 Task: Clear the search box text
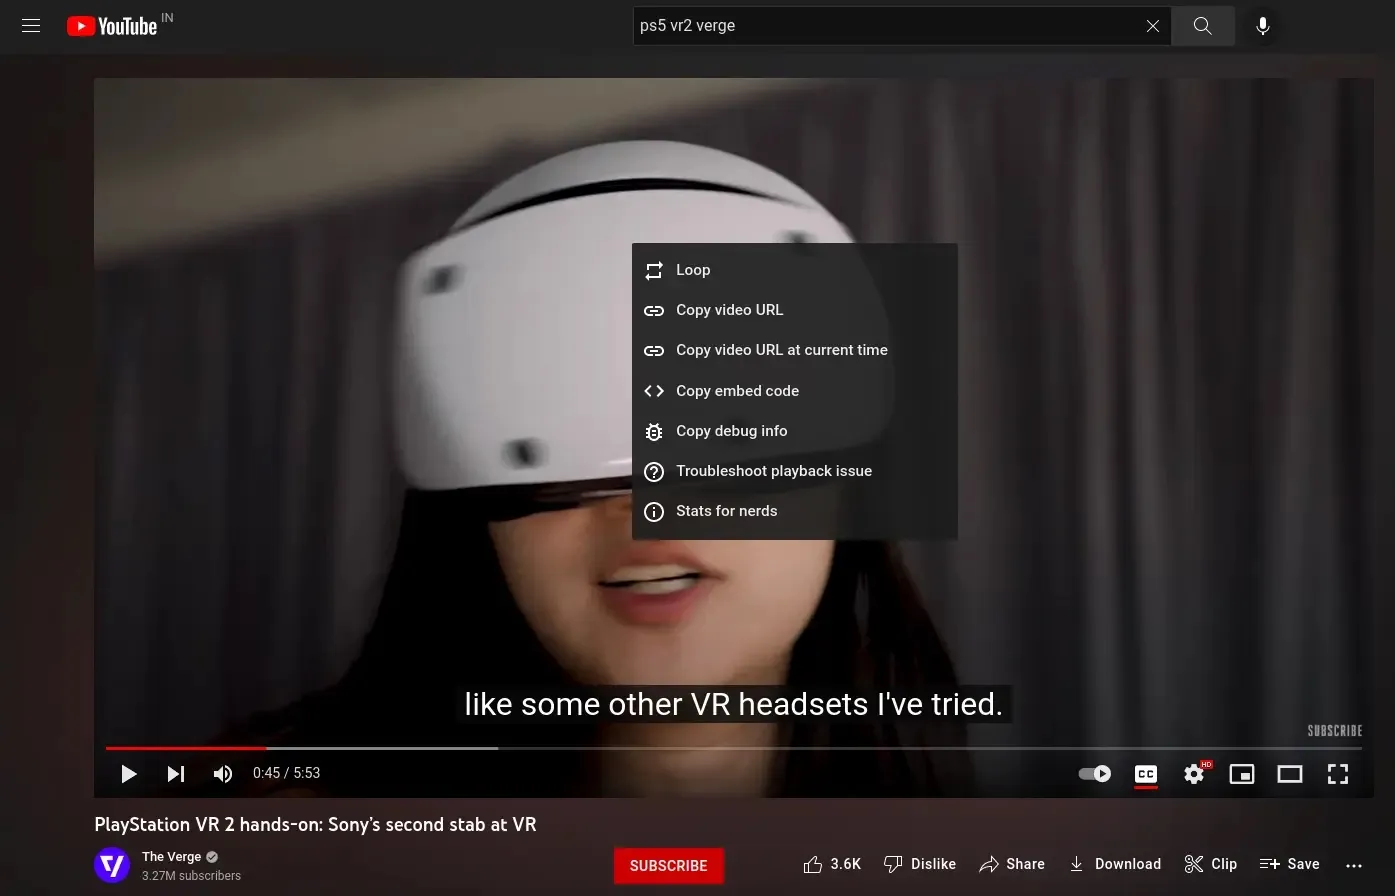coord(1152,26)
